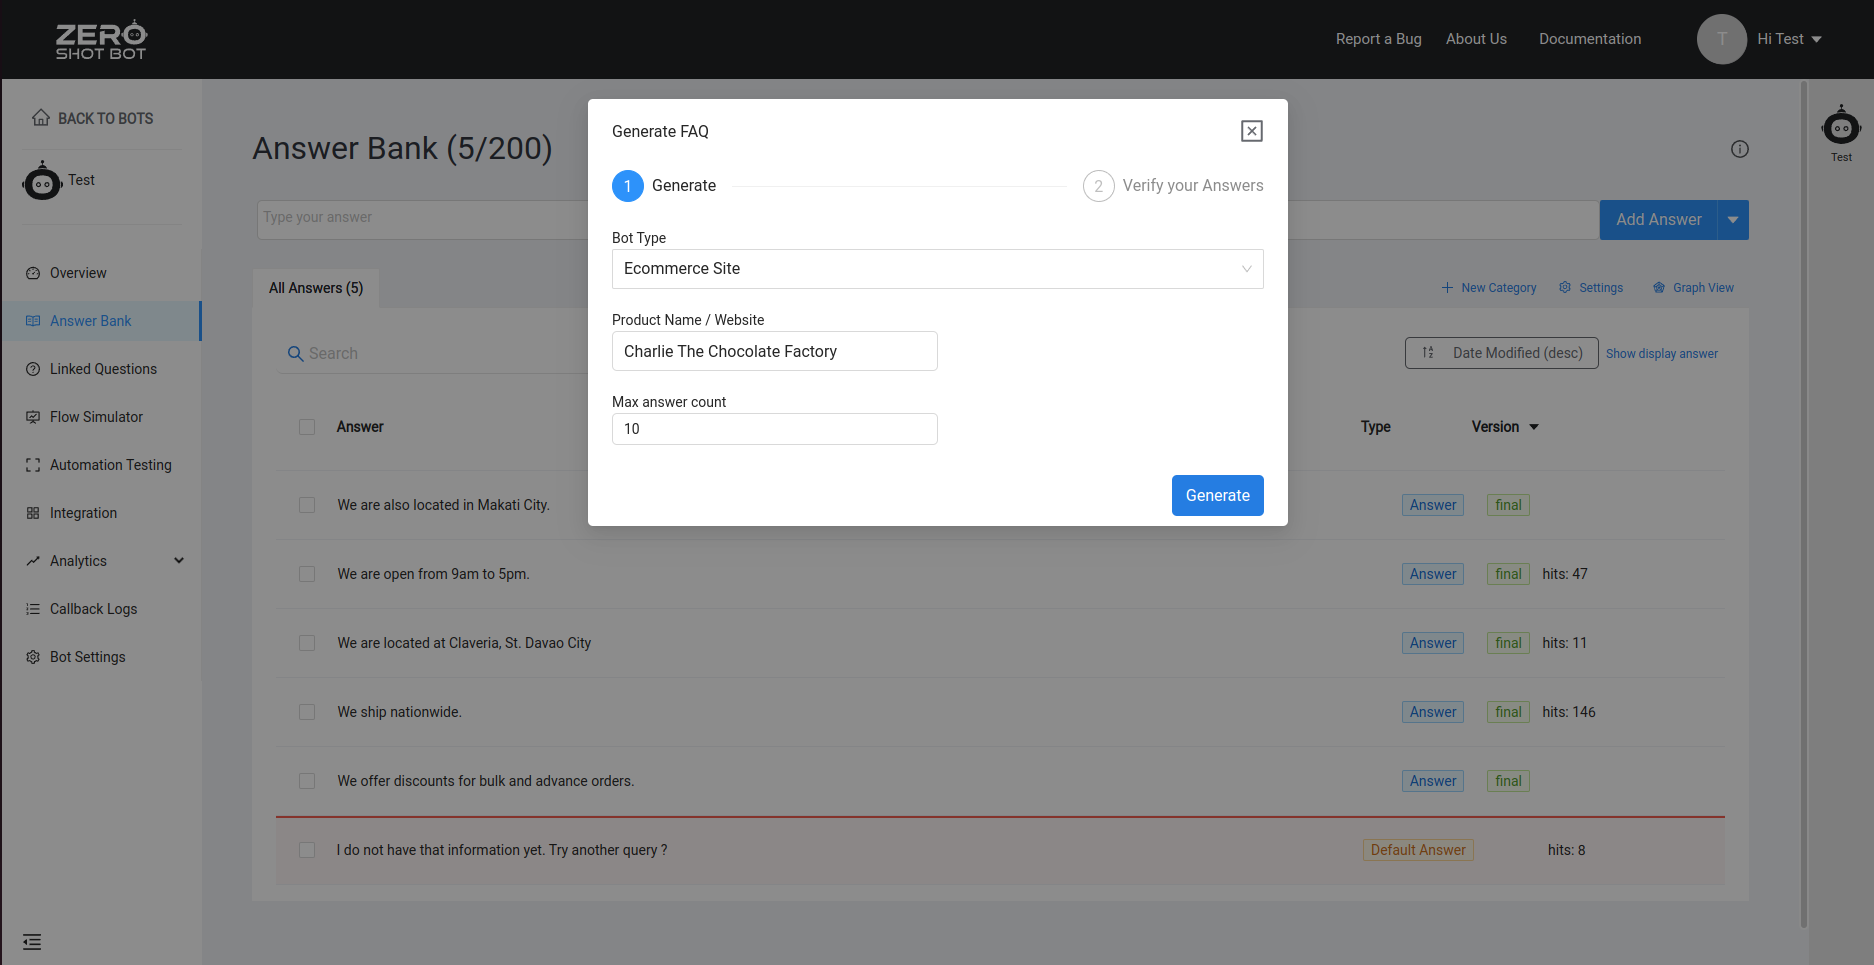The height and width of the screenshot is (965, 1874).
Task: Check the box for 'We offer discounts for bulk' row
Action: (x=307, y=781)
